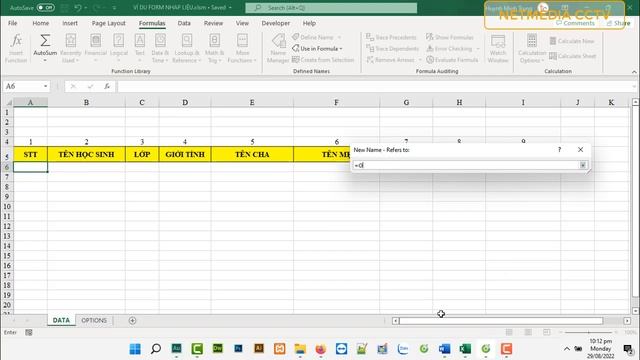Viewport: 640px width, 360px height.
Task: Open the Logical functions icon
Action: pyautogui.click(x=119, y=40)
